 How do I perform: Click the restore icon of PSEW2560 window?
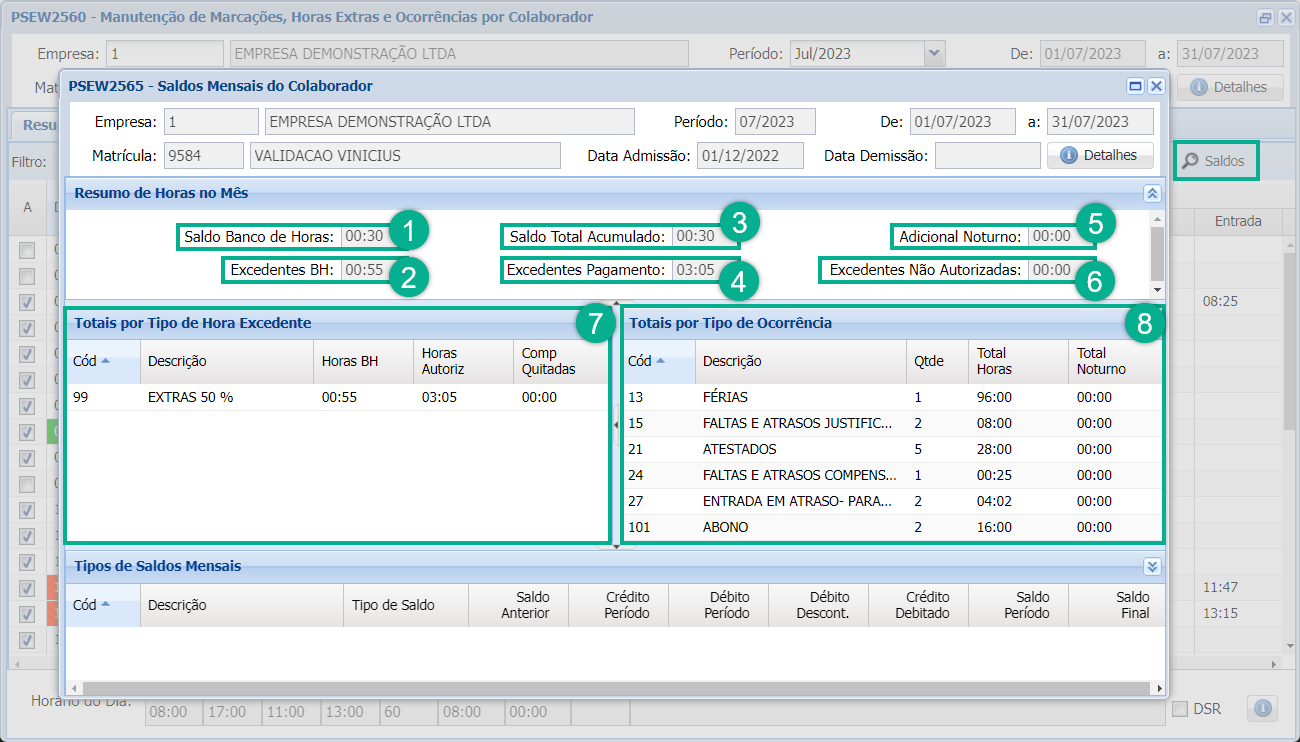(1265, 18)
